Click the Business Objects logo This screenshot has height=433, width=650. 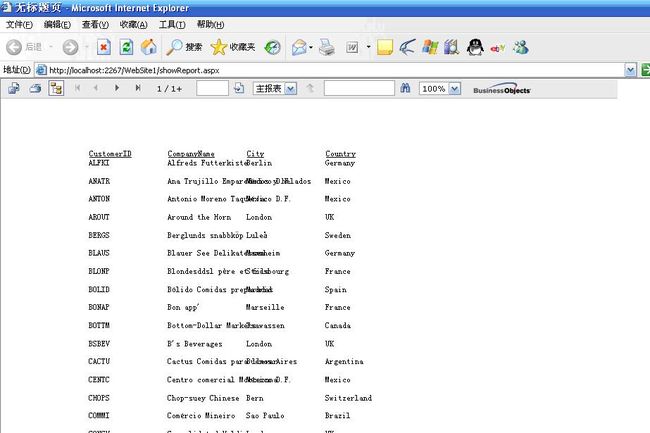502,89
